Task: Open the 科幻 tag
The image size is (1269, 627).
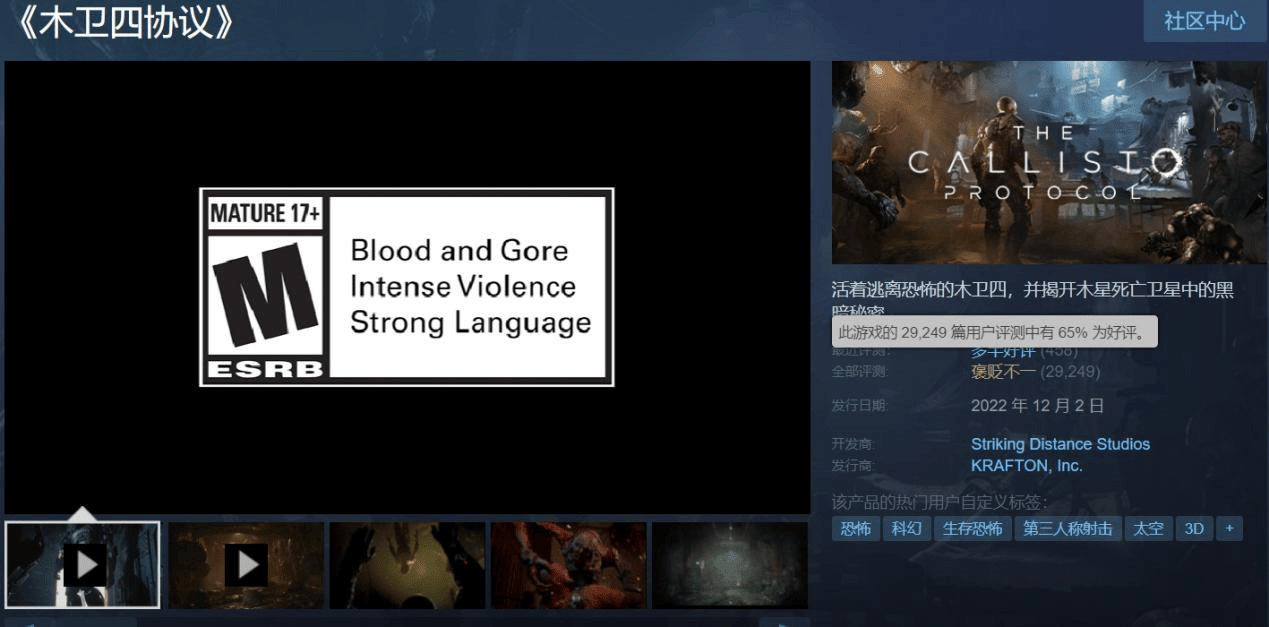Action: tap(907, 529)
